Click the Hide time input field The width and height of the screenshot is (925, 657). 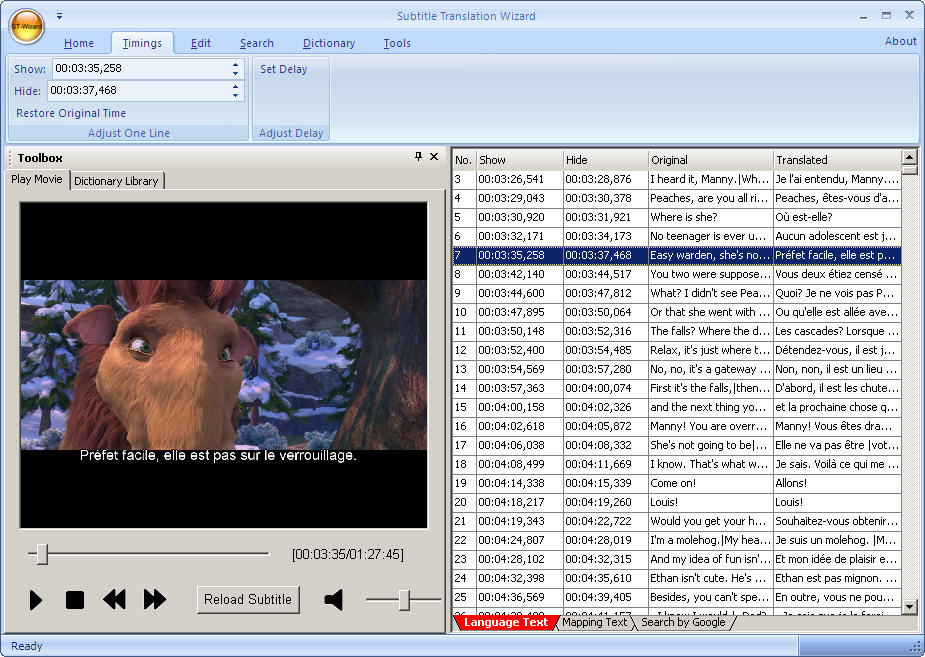coord(139,90)
